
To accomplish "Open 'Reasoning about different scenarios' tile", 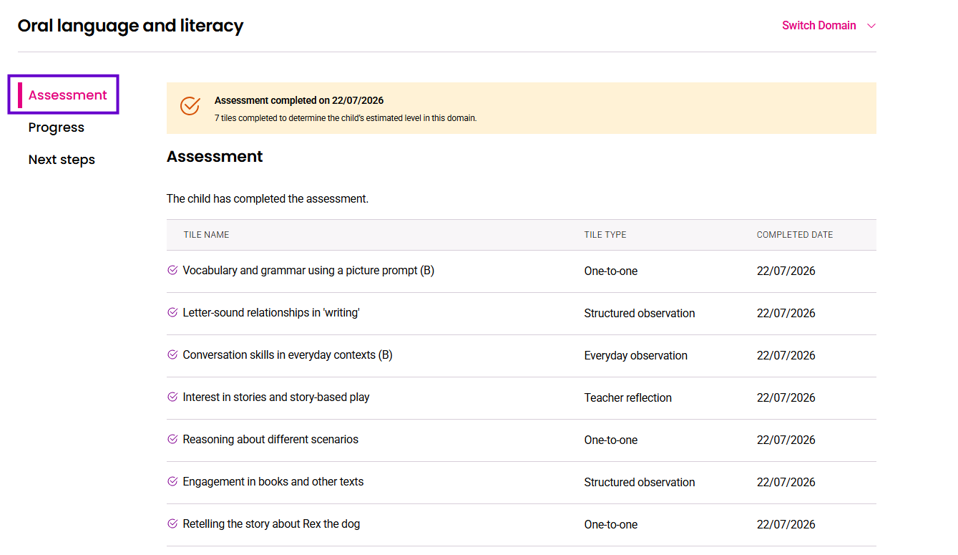I will coord(271,439).
